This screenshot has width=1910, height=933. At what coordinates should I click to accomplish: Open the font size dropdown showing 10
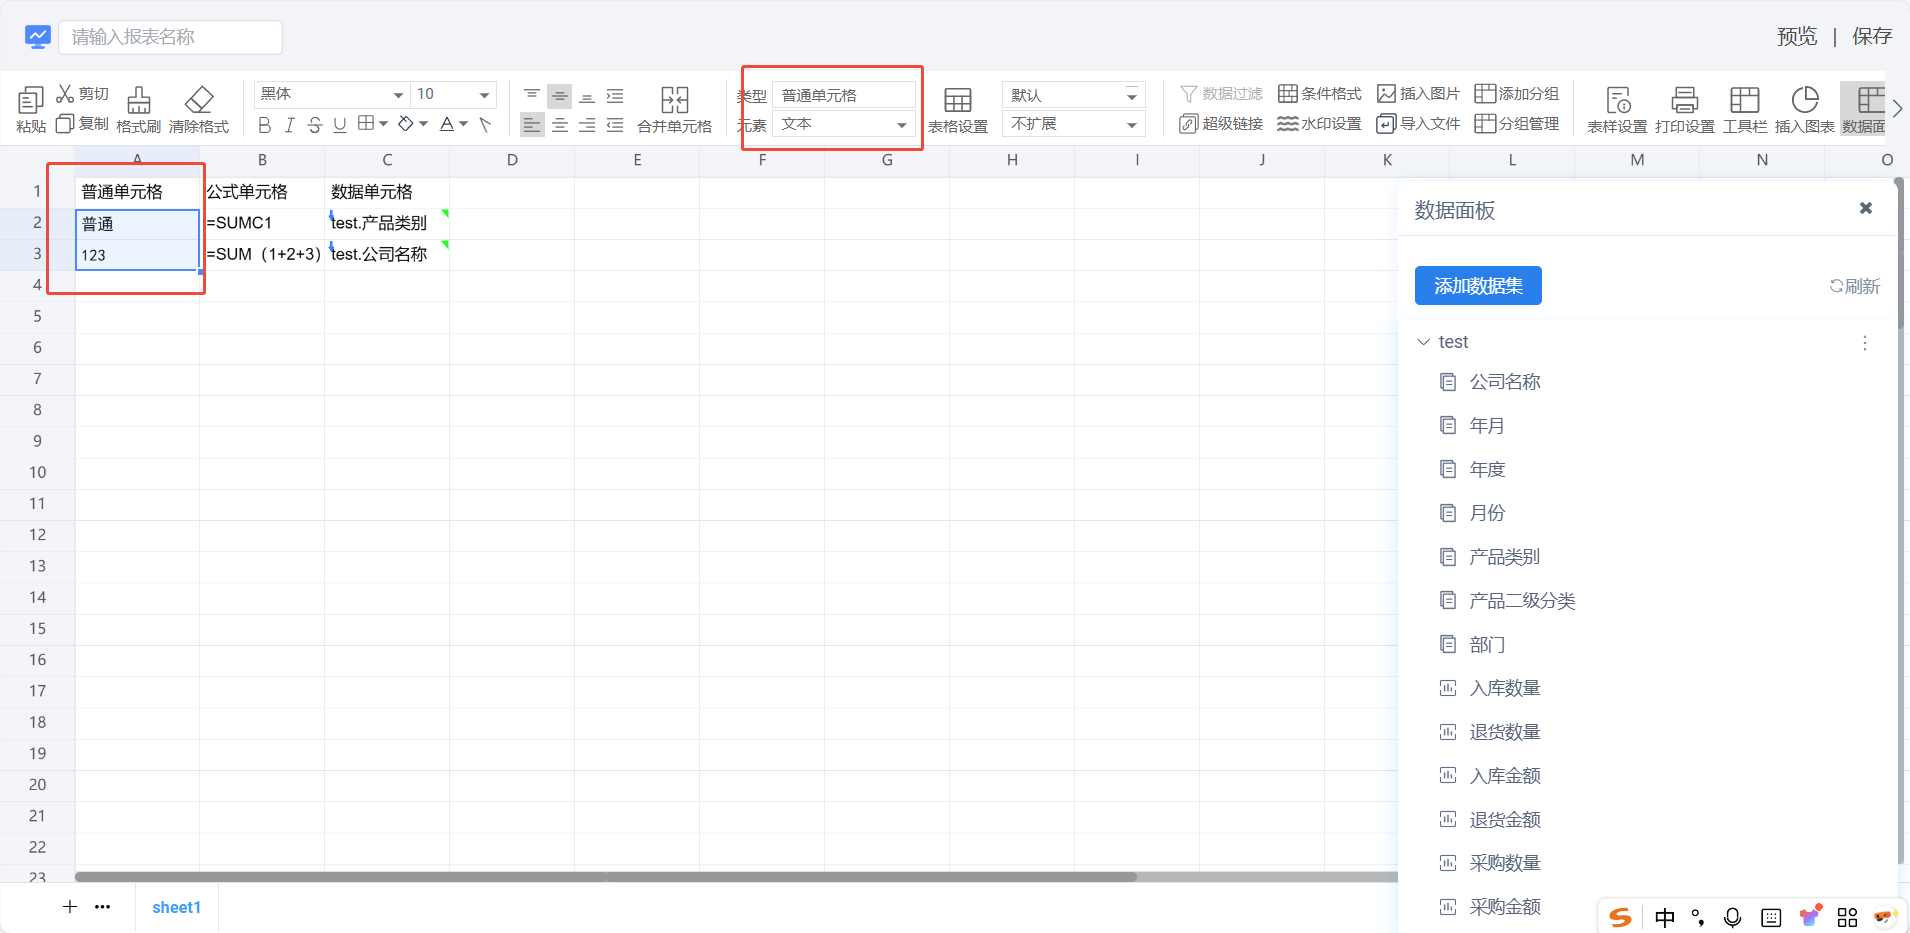454,95
